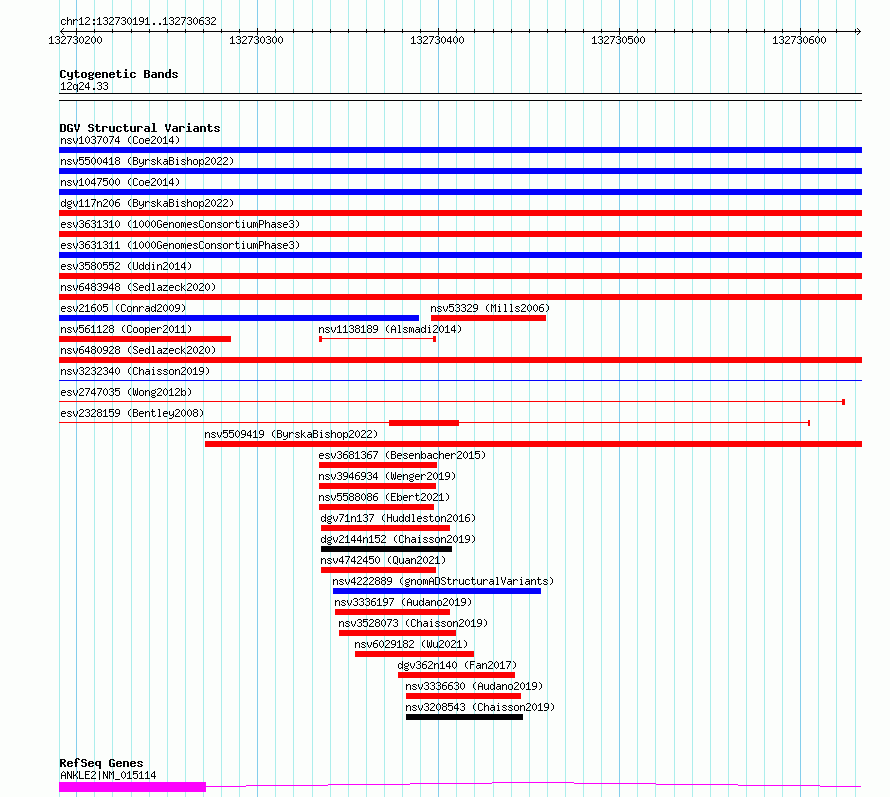
Task: Click the red bar under nsv6029182
Action: (414, 654)
